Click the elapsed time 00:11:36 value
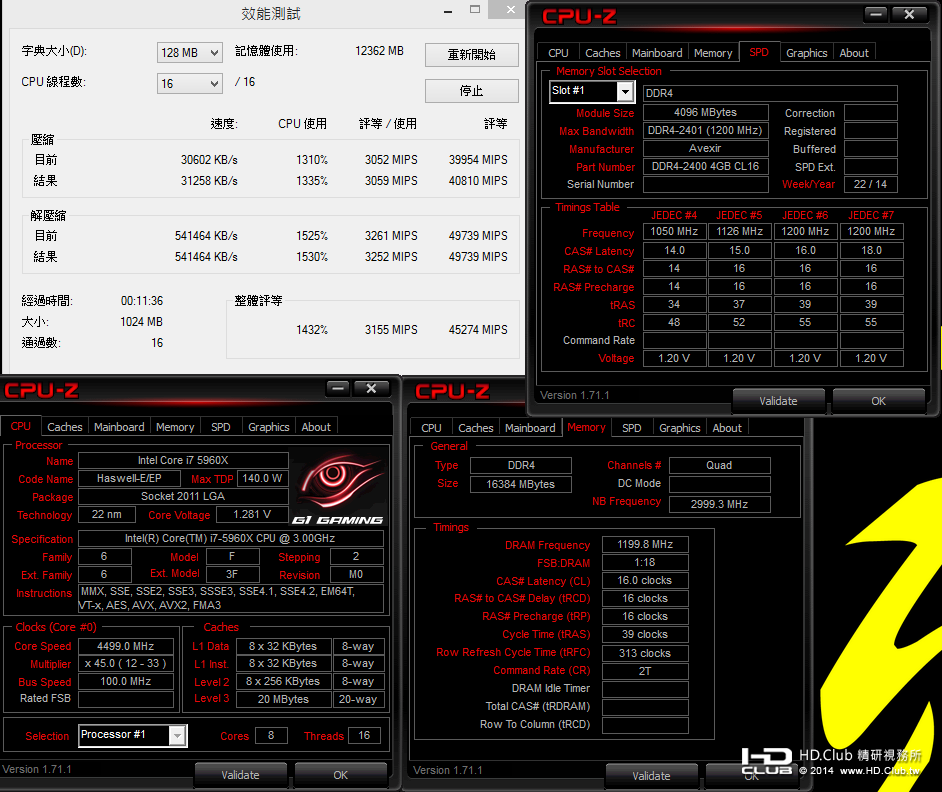Screen dimensions: 942x792 click(142, 300)
